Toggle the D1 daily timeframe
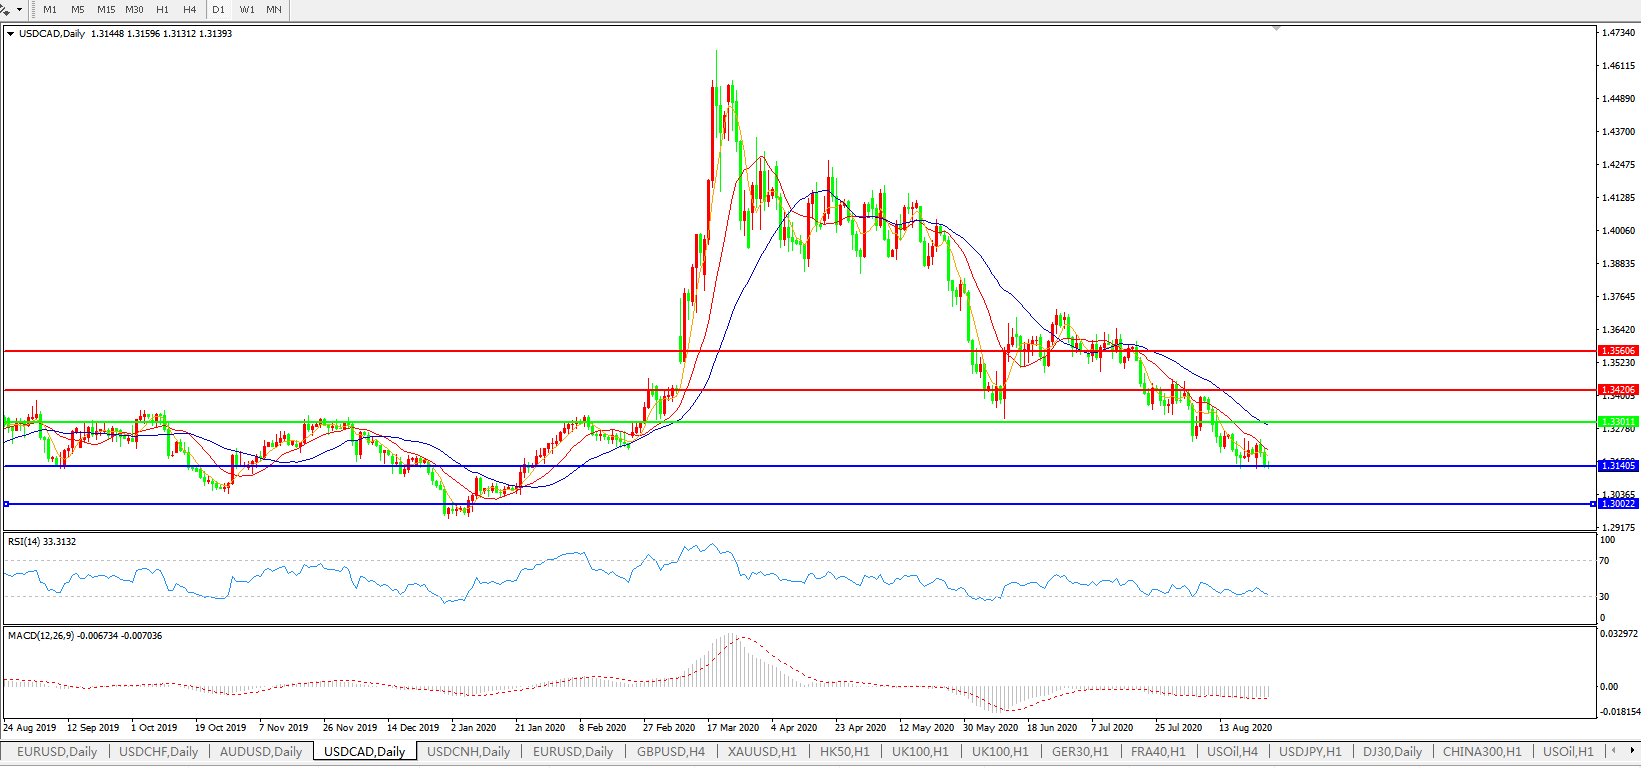1641x768 pixels. point(218,9)
